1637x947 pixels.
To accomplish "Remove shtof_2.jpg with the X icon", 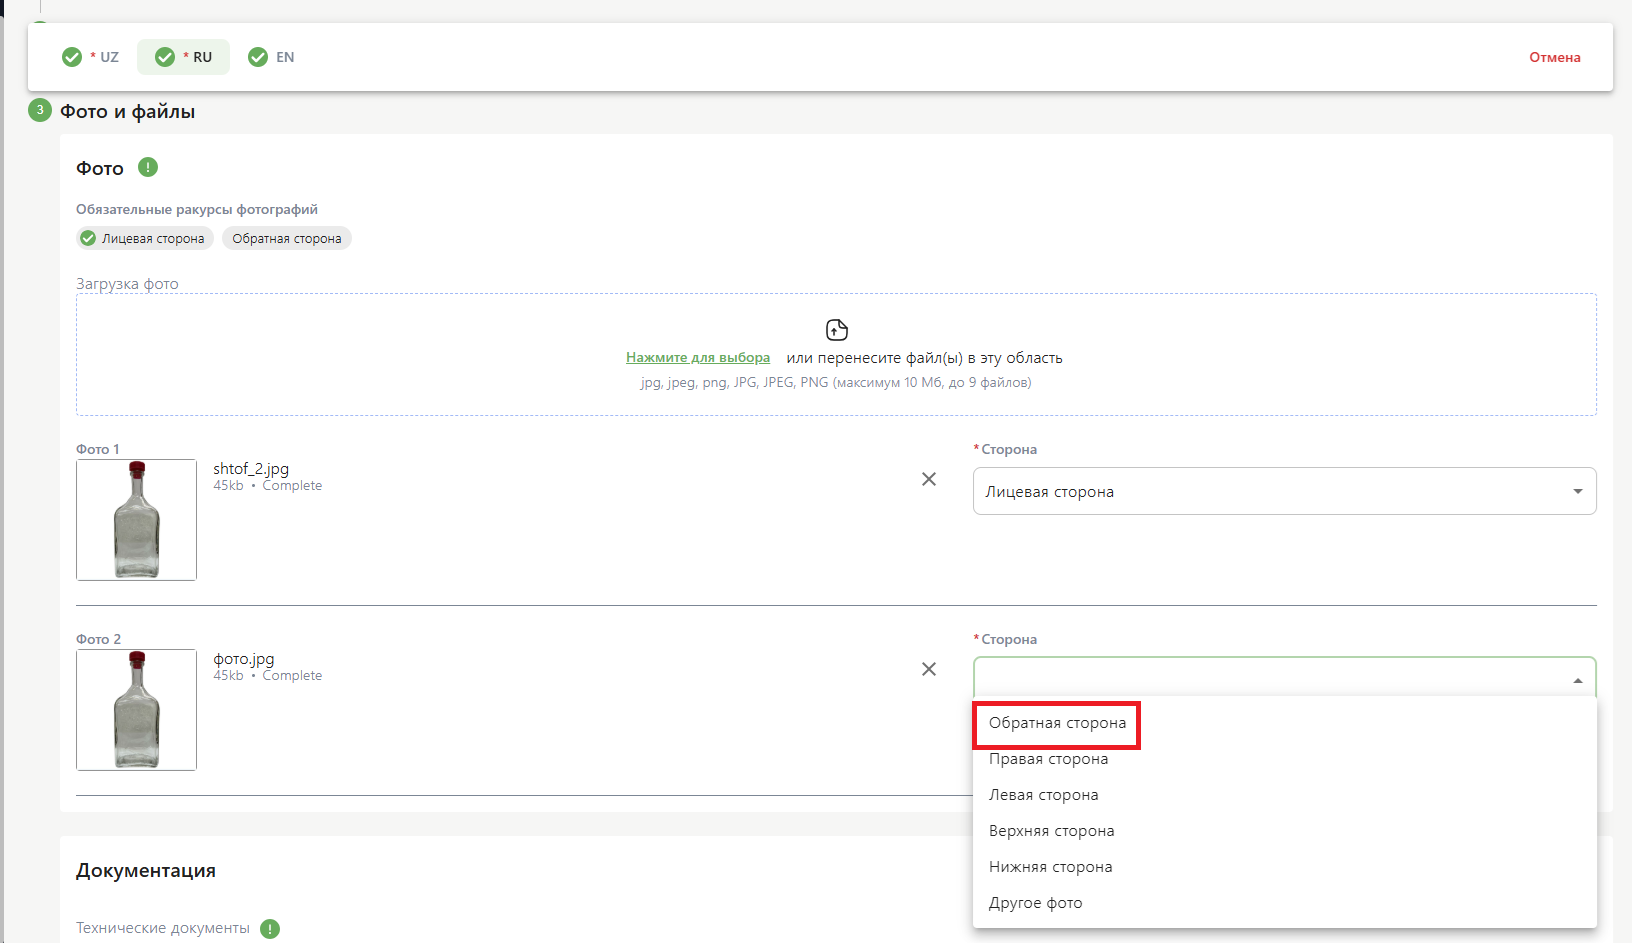I will coord(929,480).
